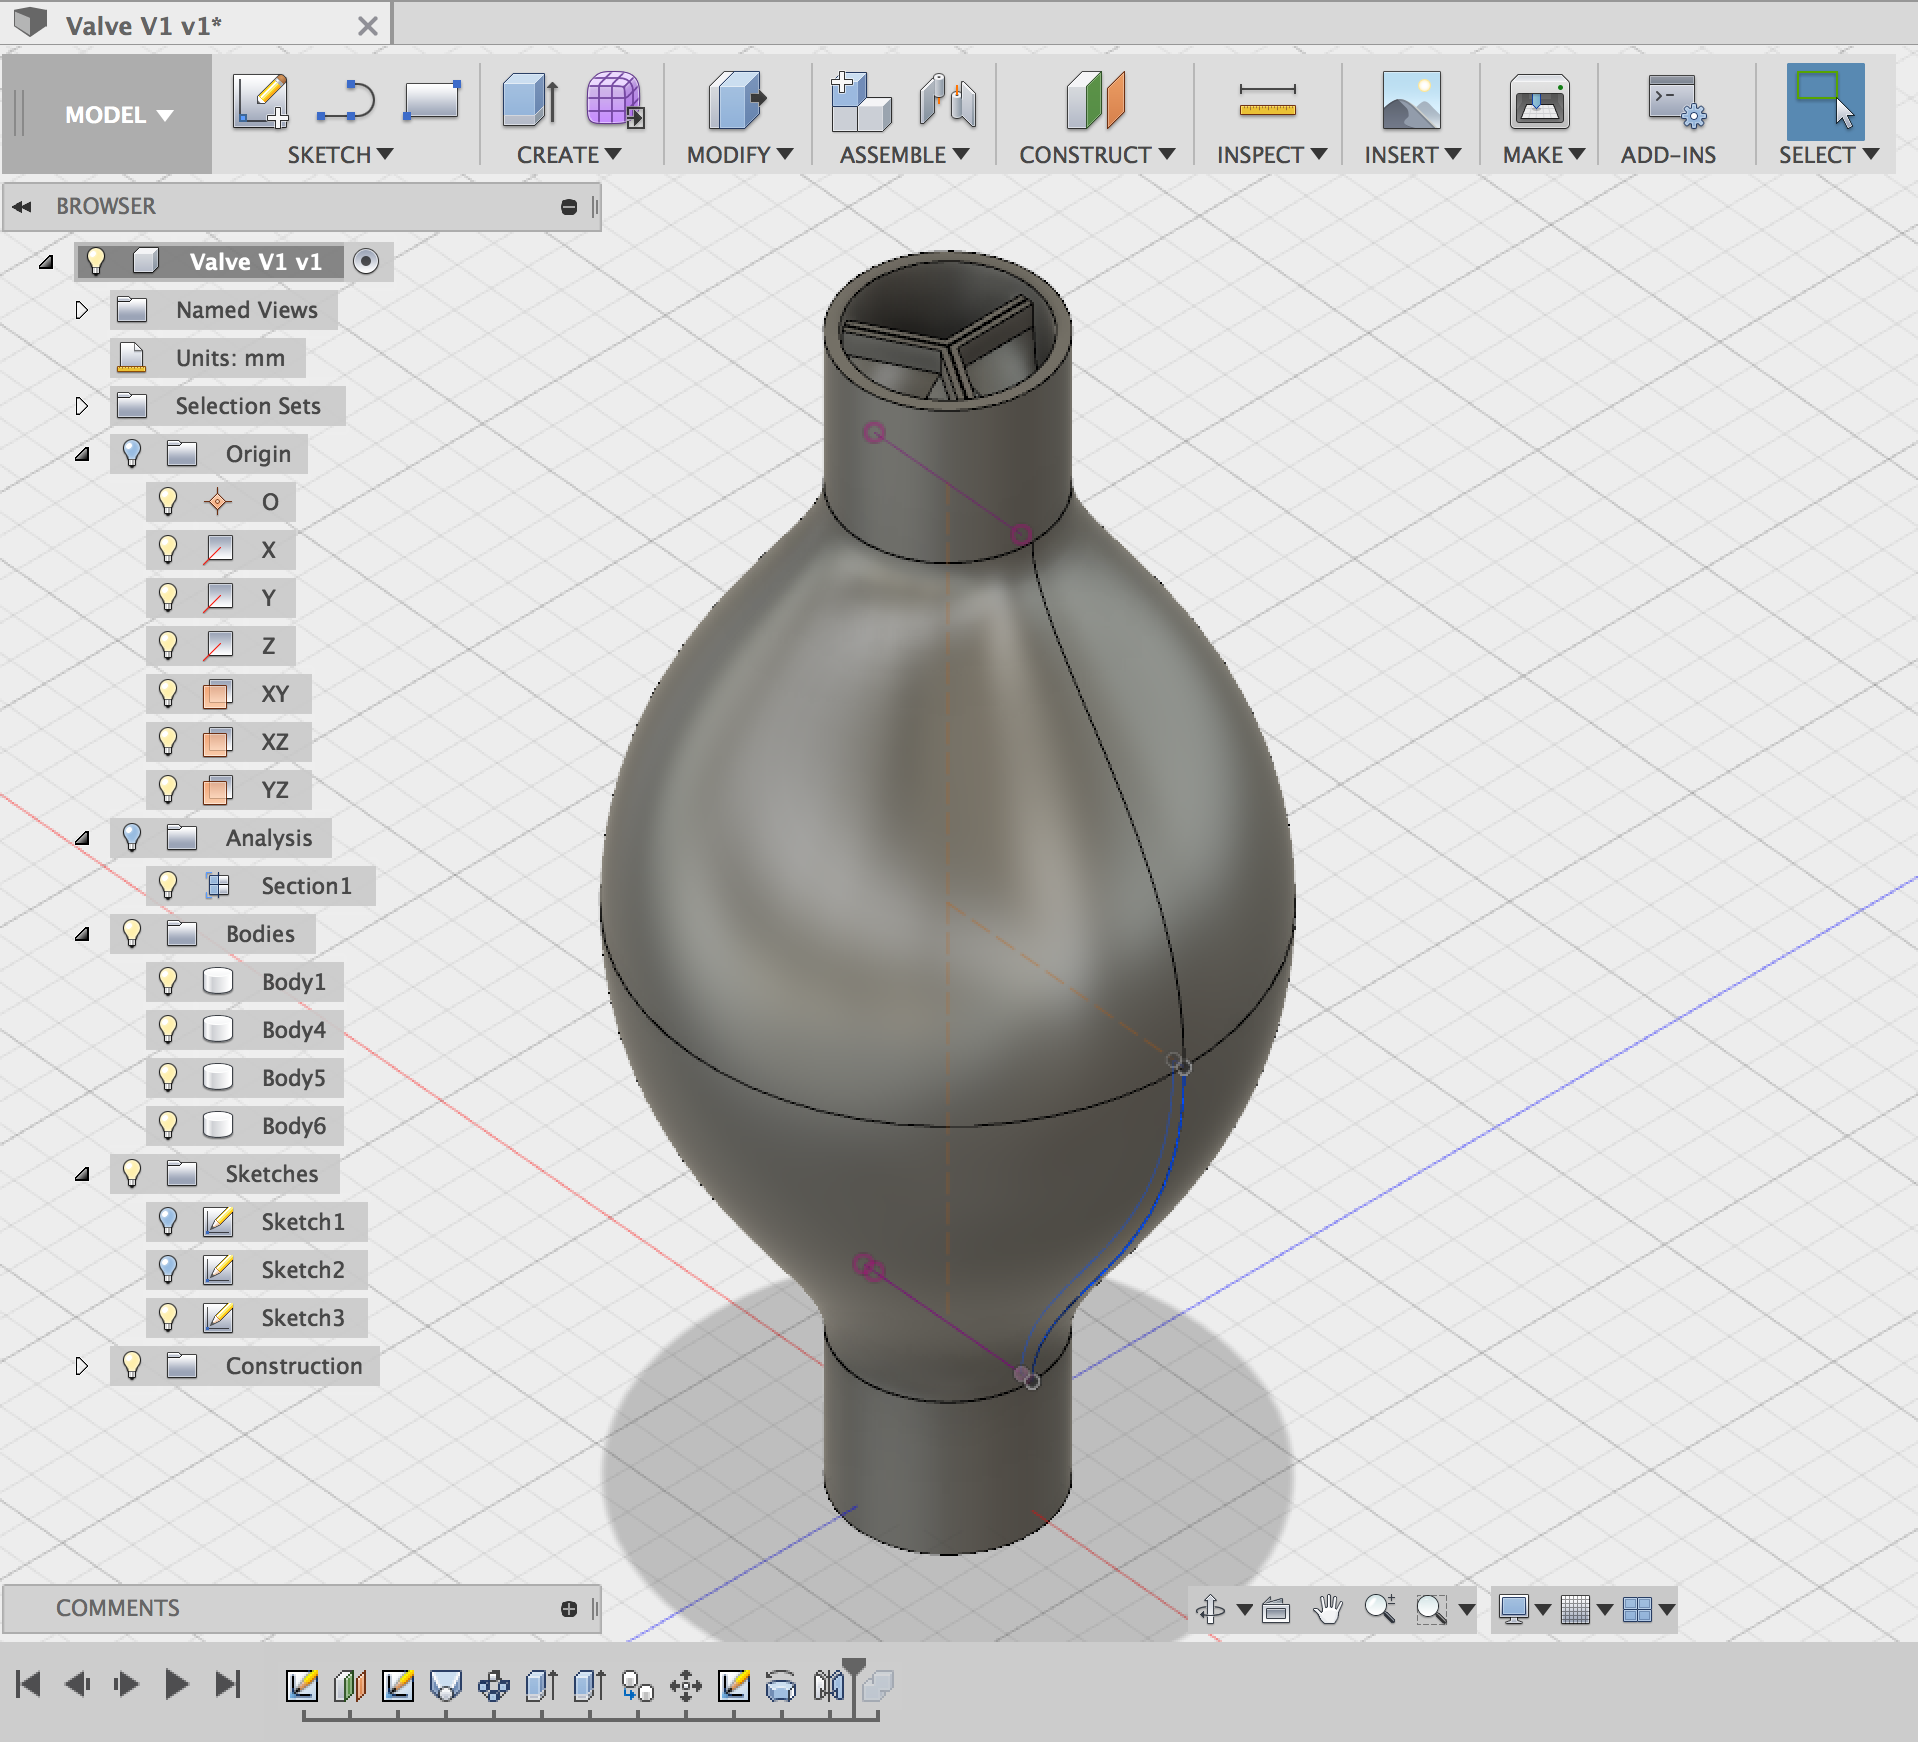This screenshot has height=1742, width=1918.
Task: Toggle visibility of Sketch1
Action: [x=168, y=1222]
